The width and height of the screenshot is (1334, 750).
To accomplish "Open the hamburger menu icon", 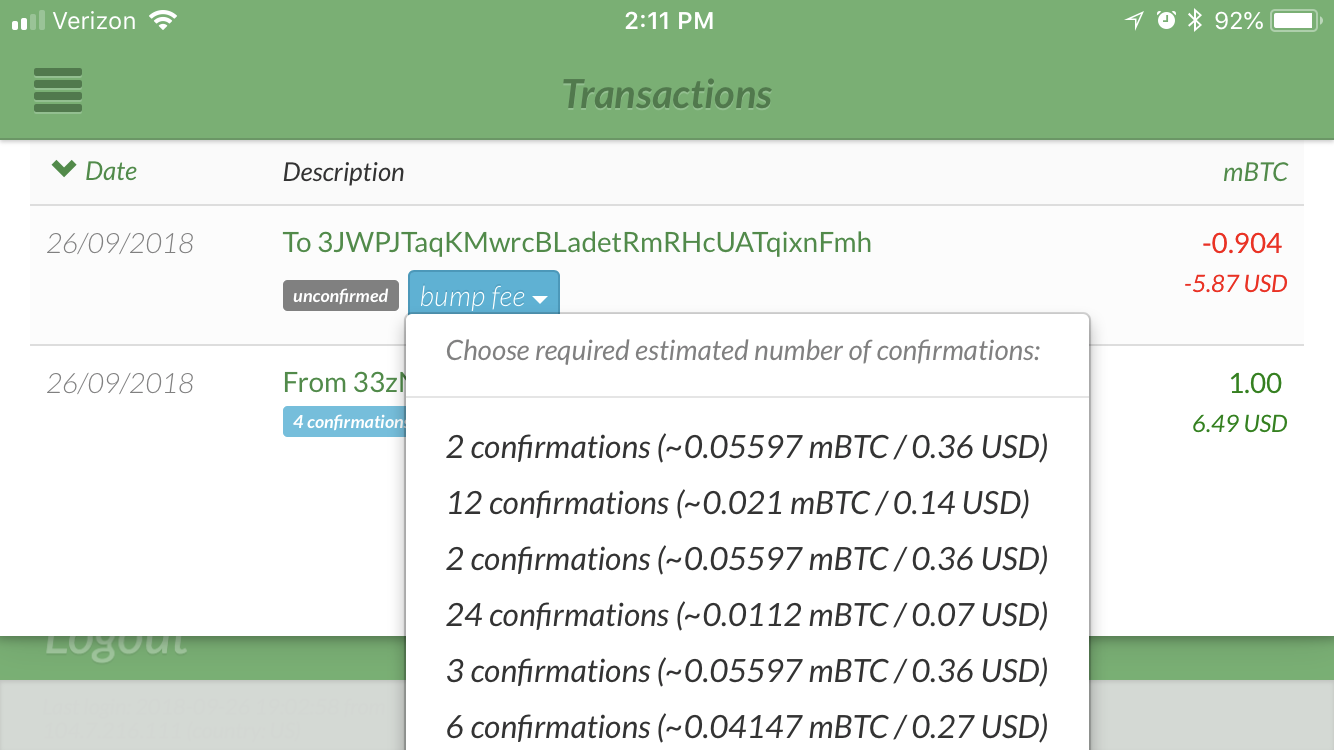I will pyautogui.click(x=58, y=91).
